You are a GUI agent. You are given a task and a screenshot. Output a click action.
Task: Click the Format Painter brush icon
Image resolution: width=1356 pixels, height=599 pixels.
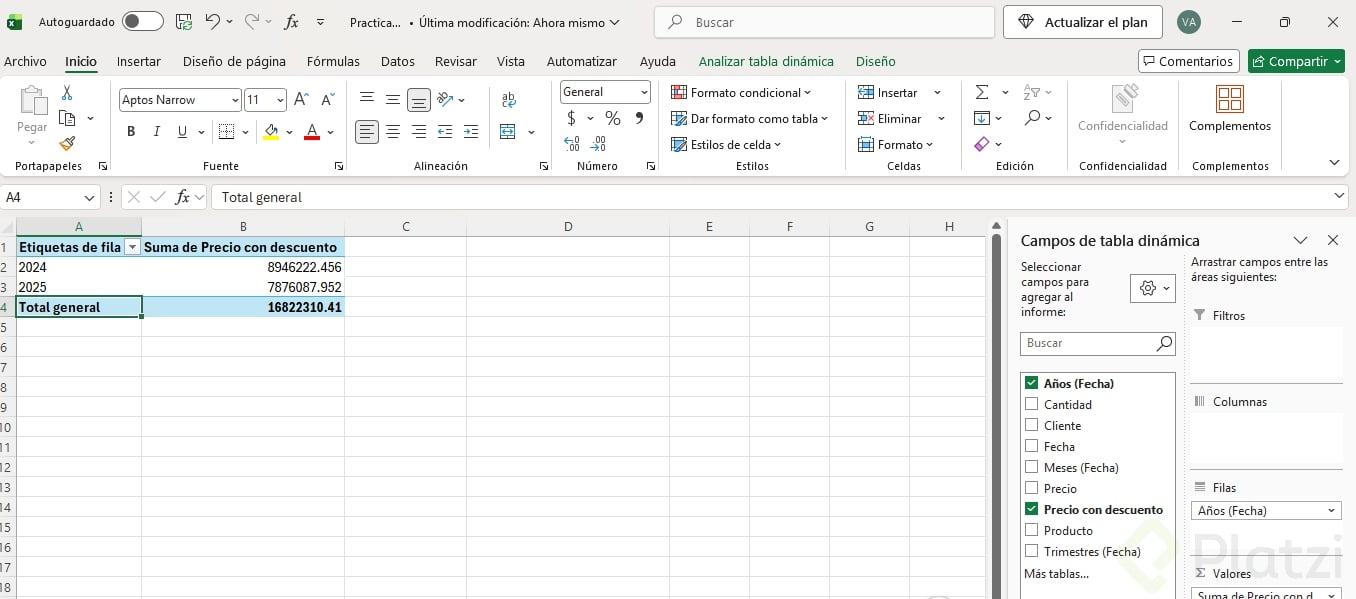pyautogui.click(x=67, y=144)
